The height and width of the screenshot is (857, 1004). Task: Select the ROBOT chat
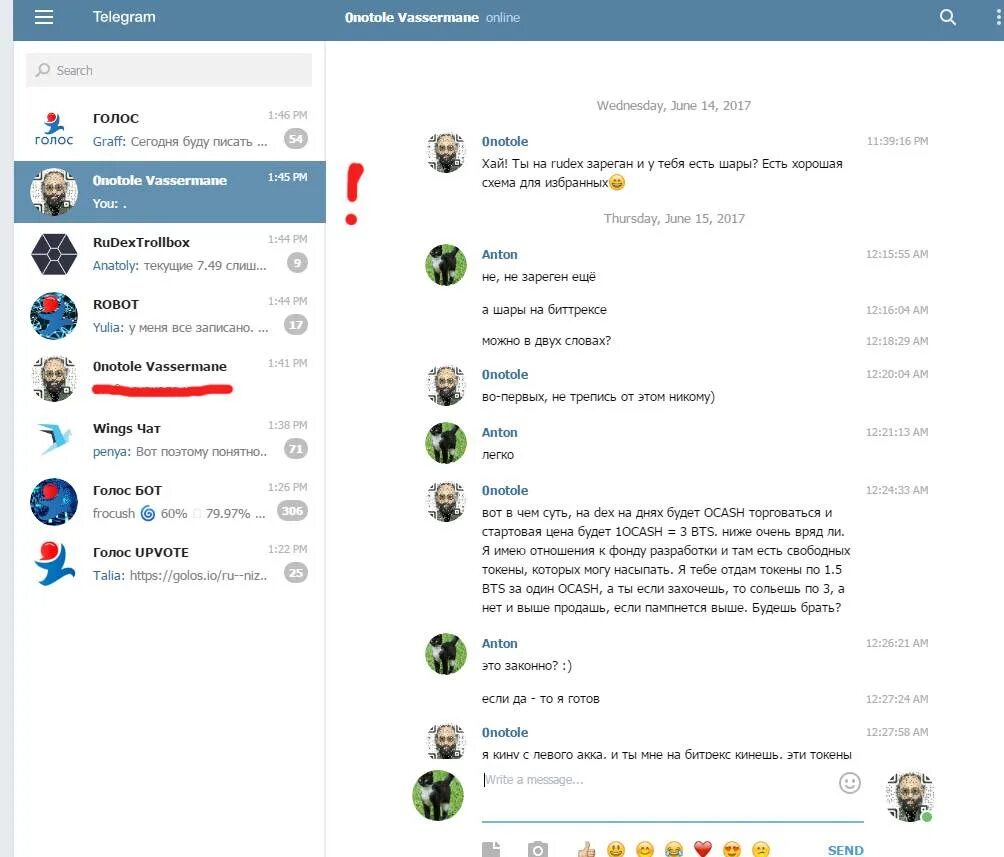170,316
